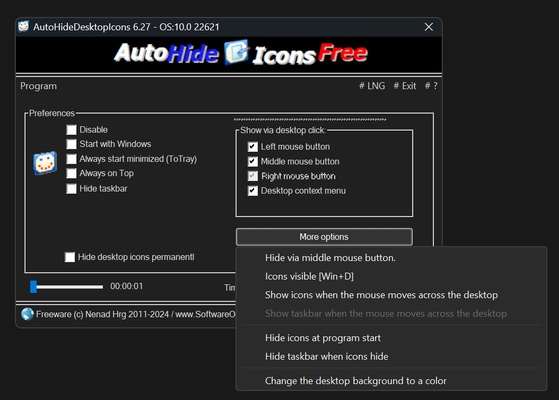Click the globe icon in the status bar

(27, 314)
